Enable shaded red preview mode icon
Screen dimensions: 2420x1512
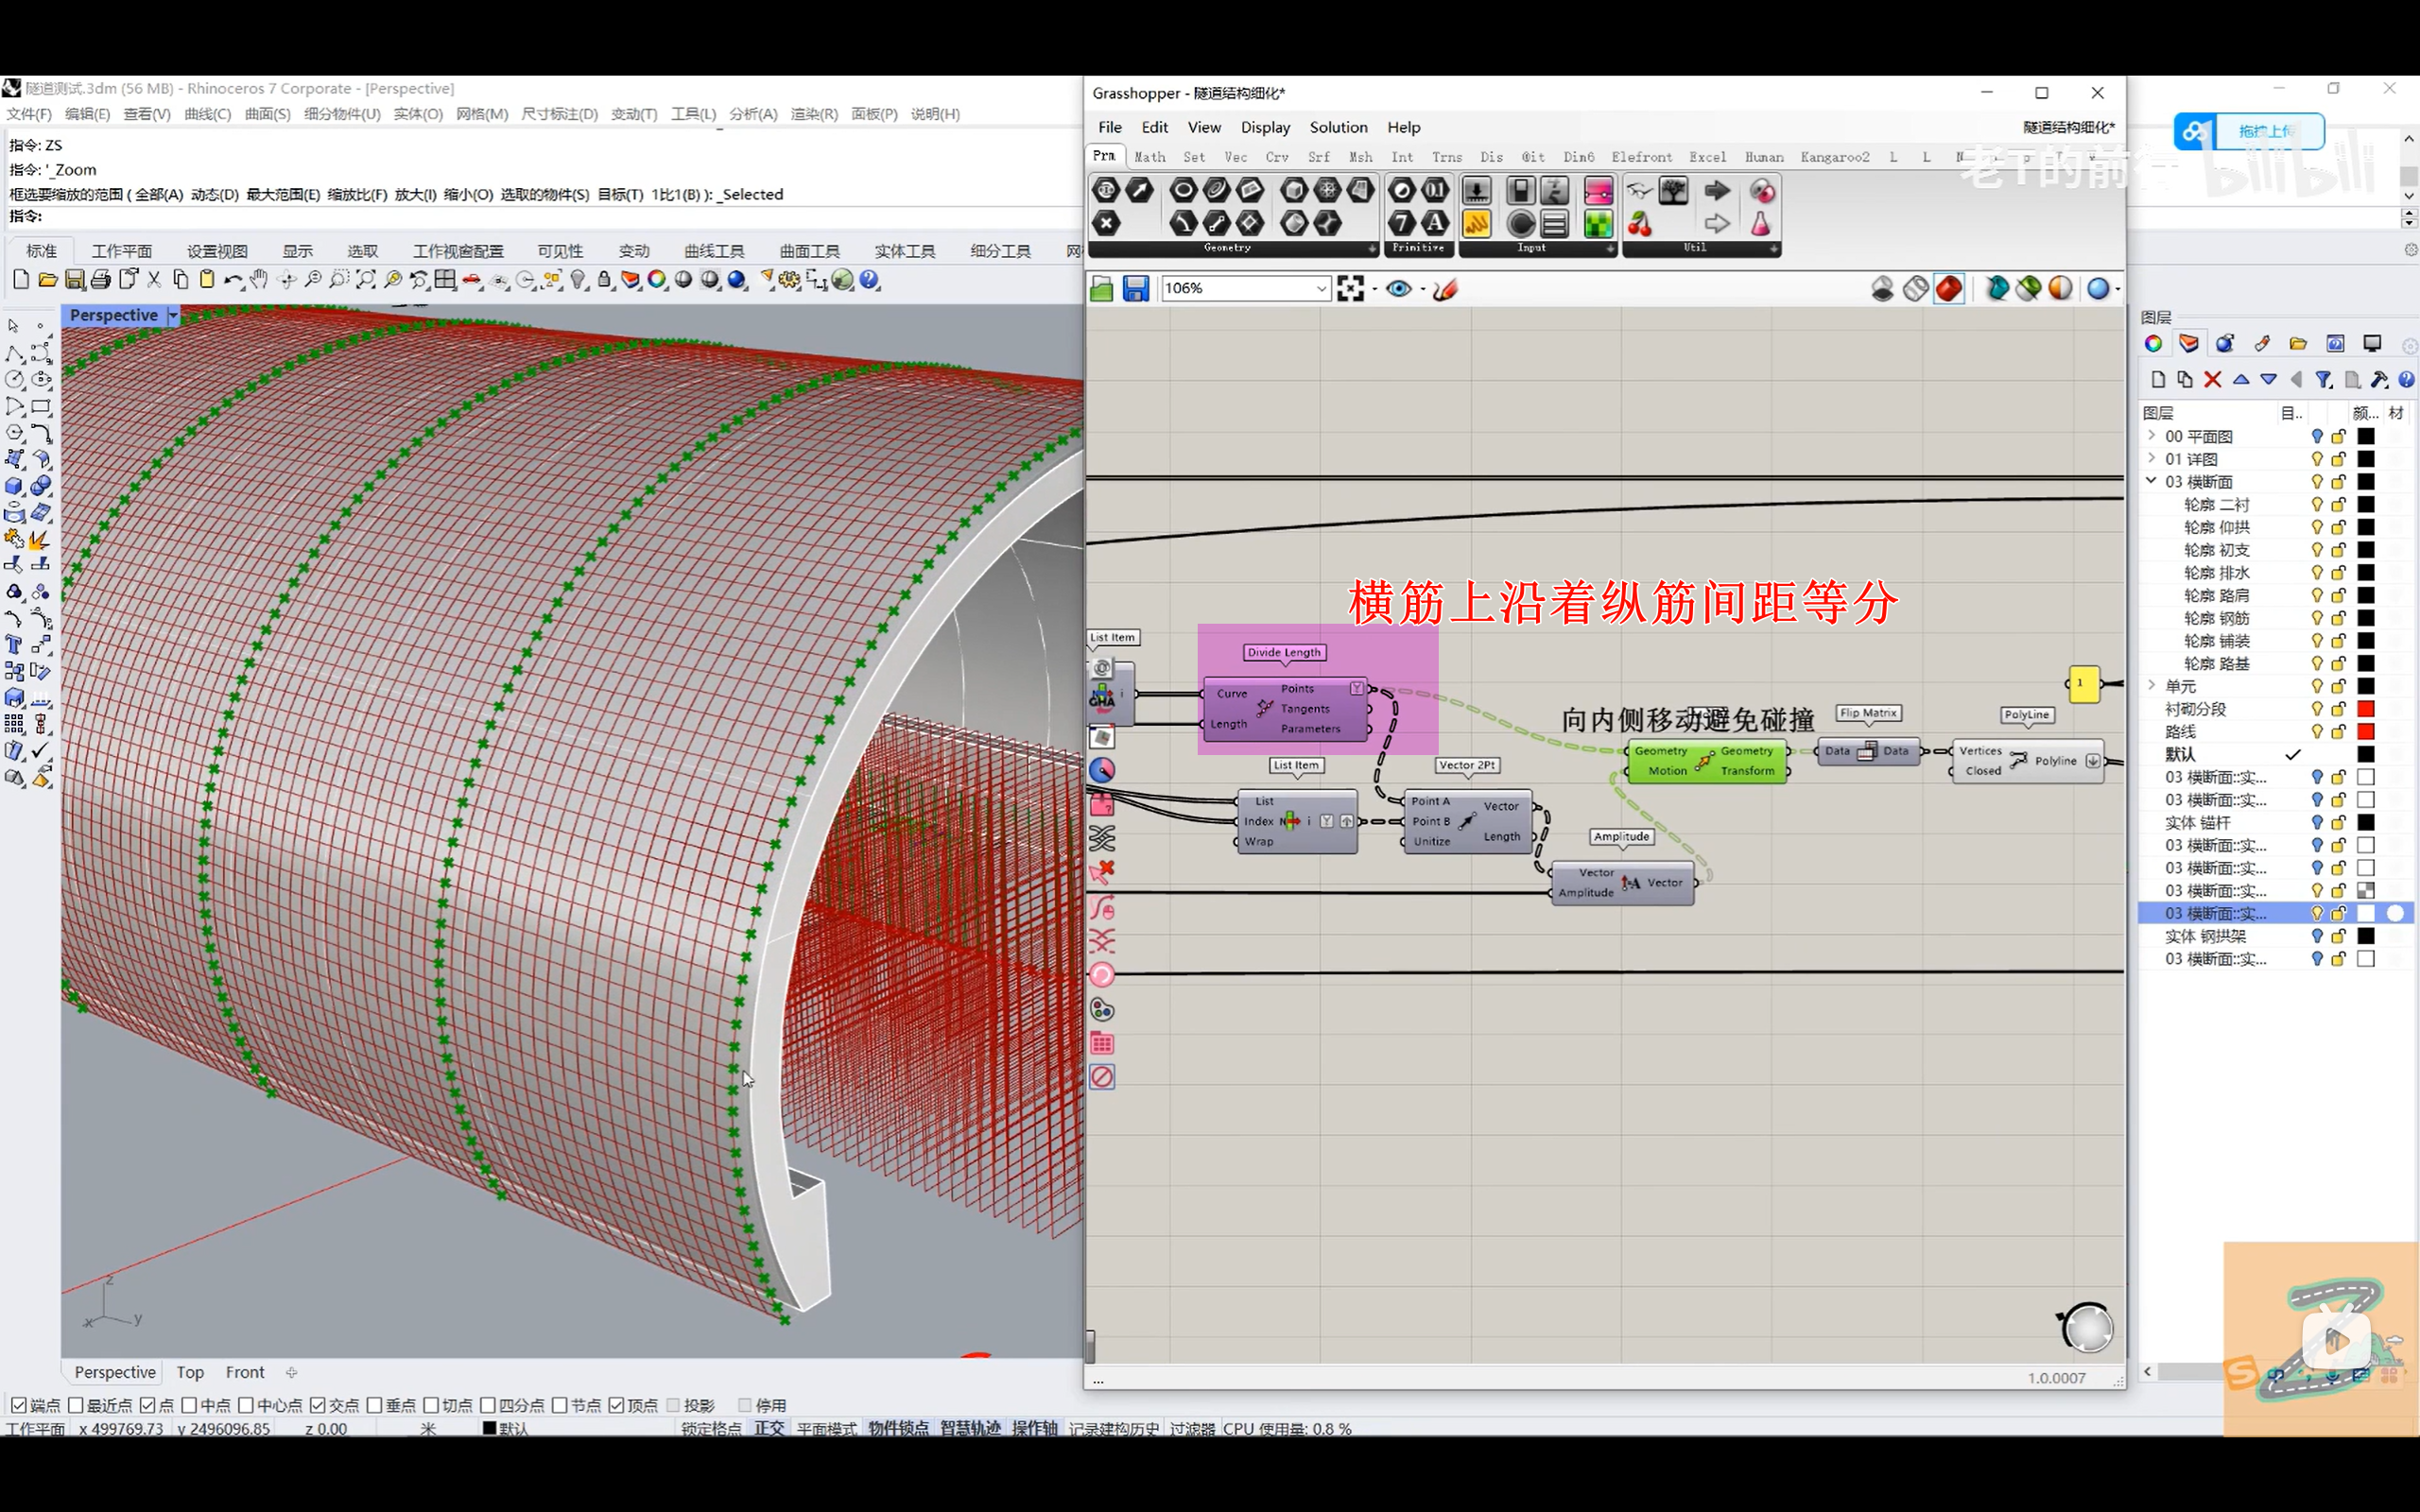(1948, 289)
